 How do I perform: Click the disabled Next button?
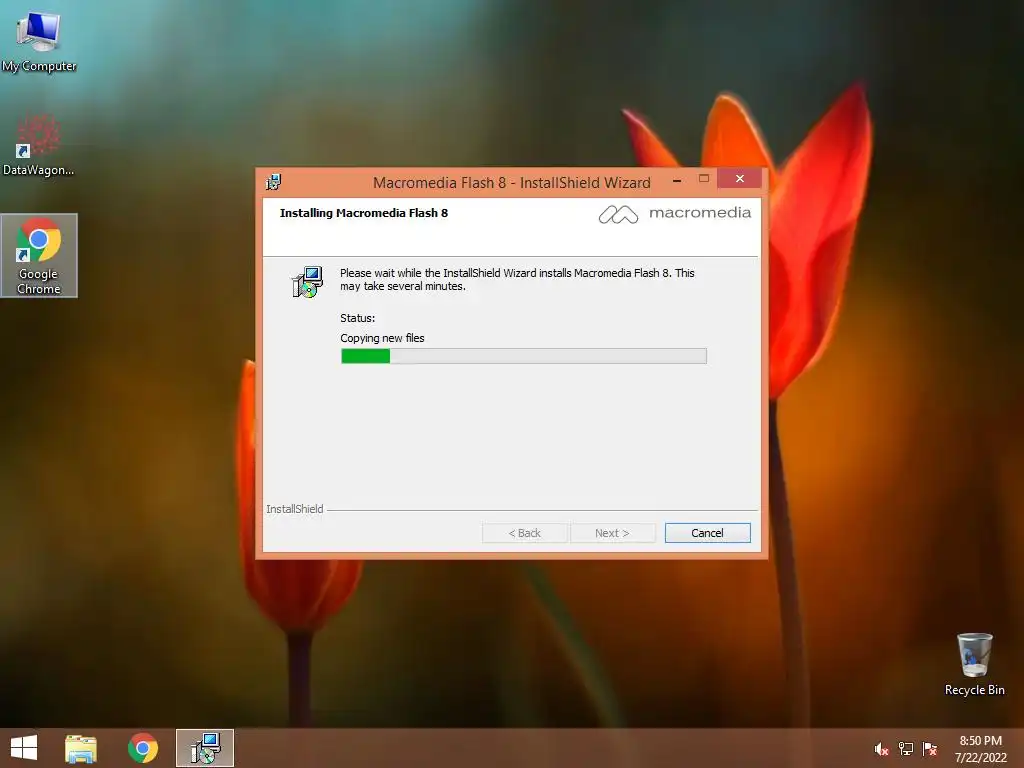[612, 533]
